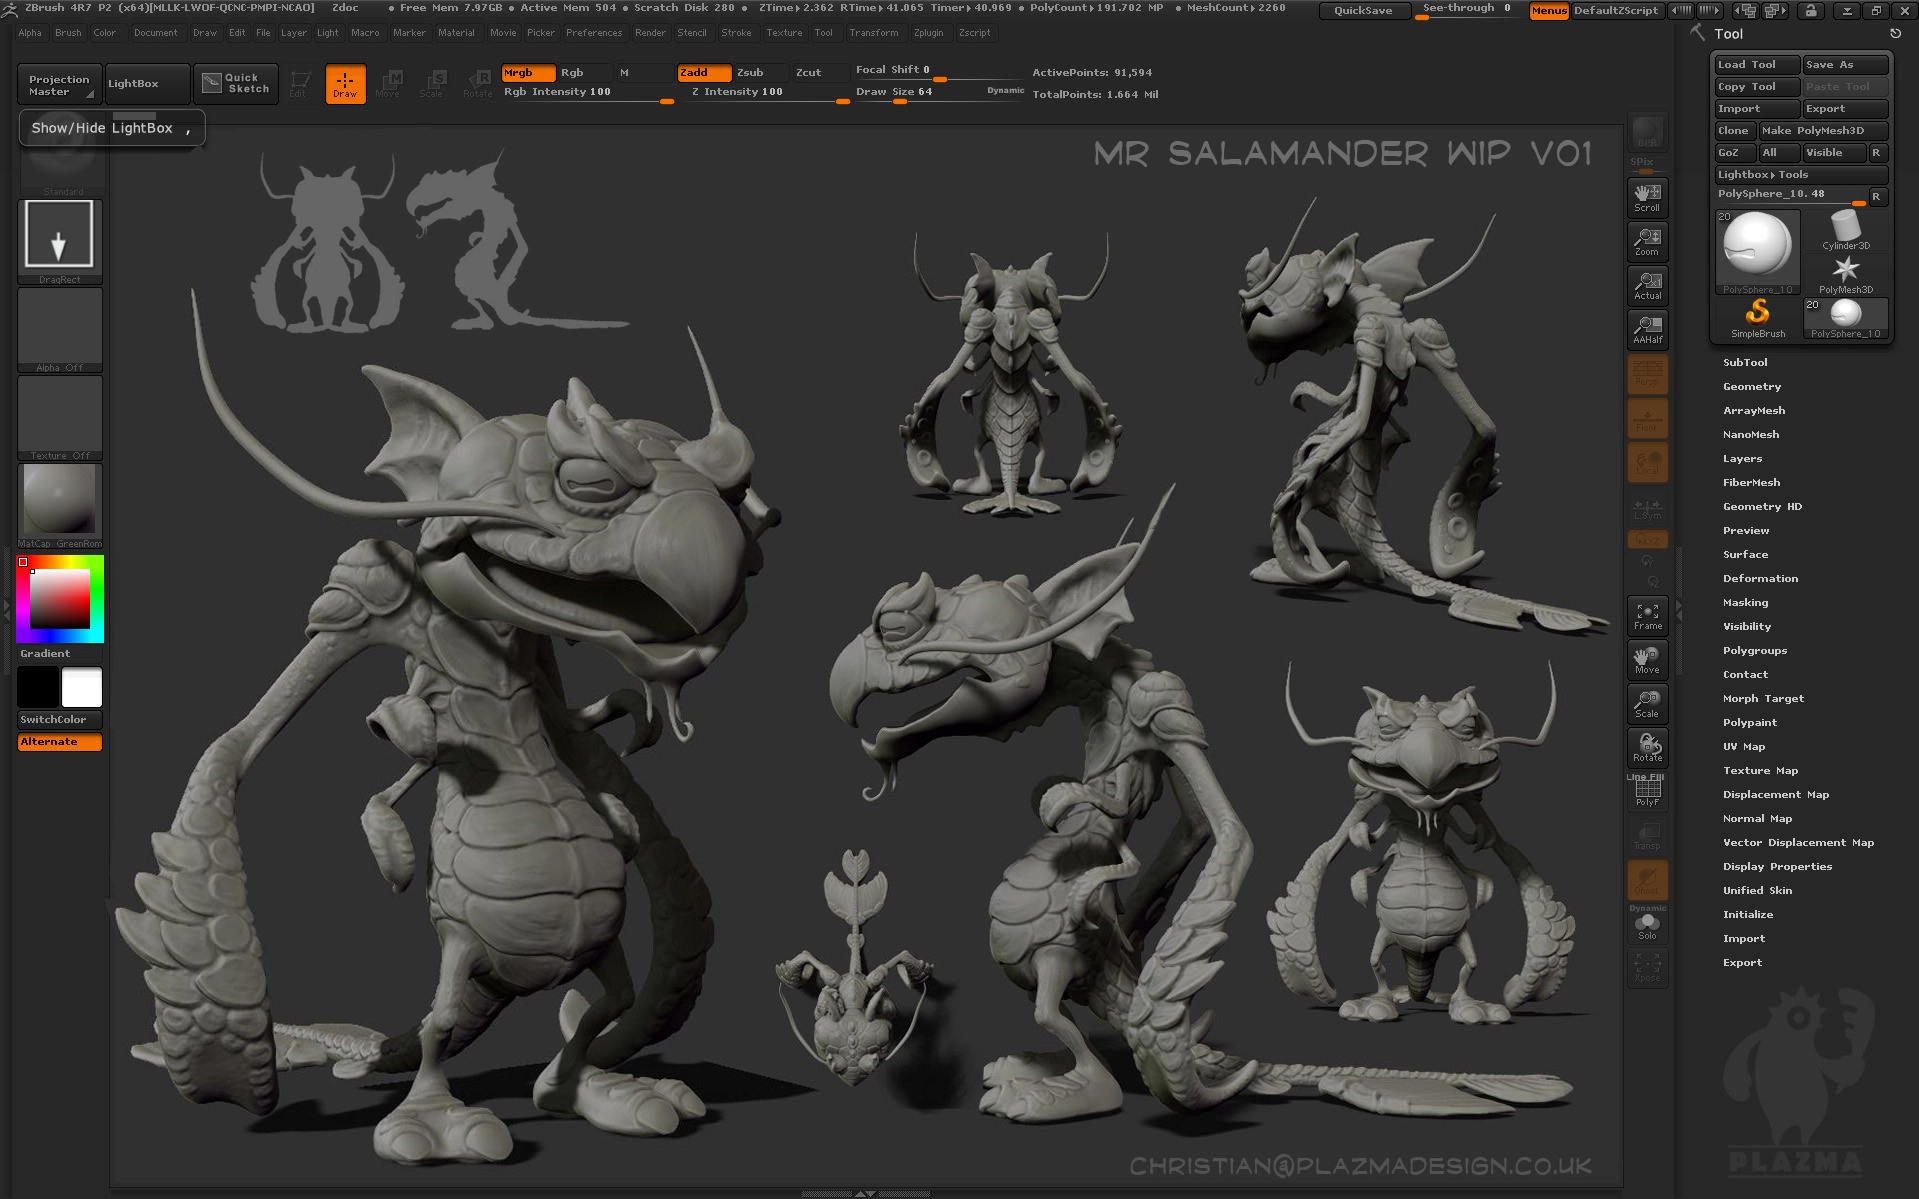Screen dimensions: 1919x1199
Task: Toggle Mrgb painting mode
Action: click(527, 72)
